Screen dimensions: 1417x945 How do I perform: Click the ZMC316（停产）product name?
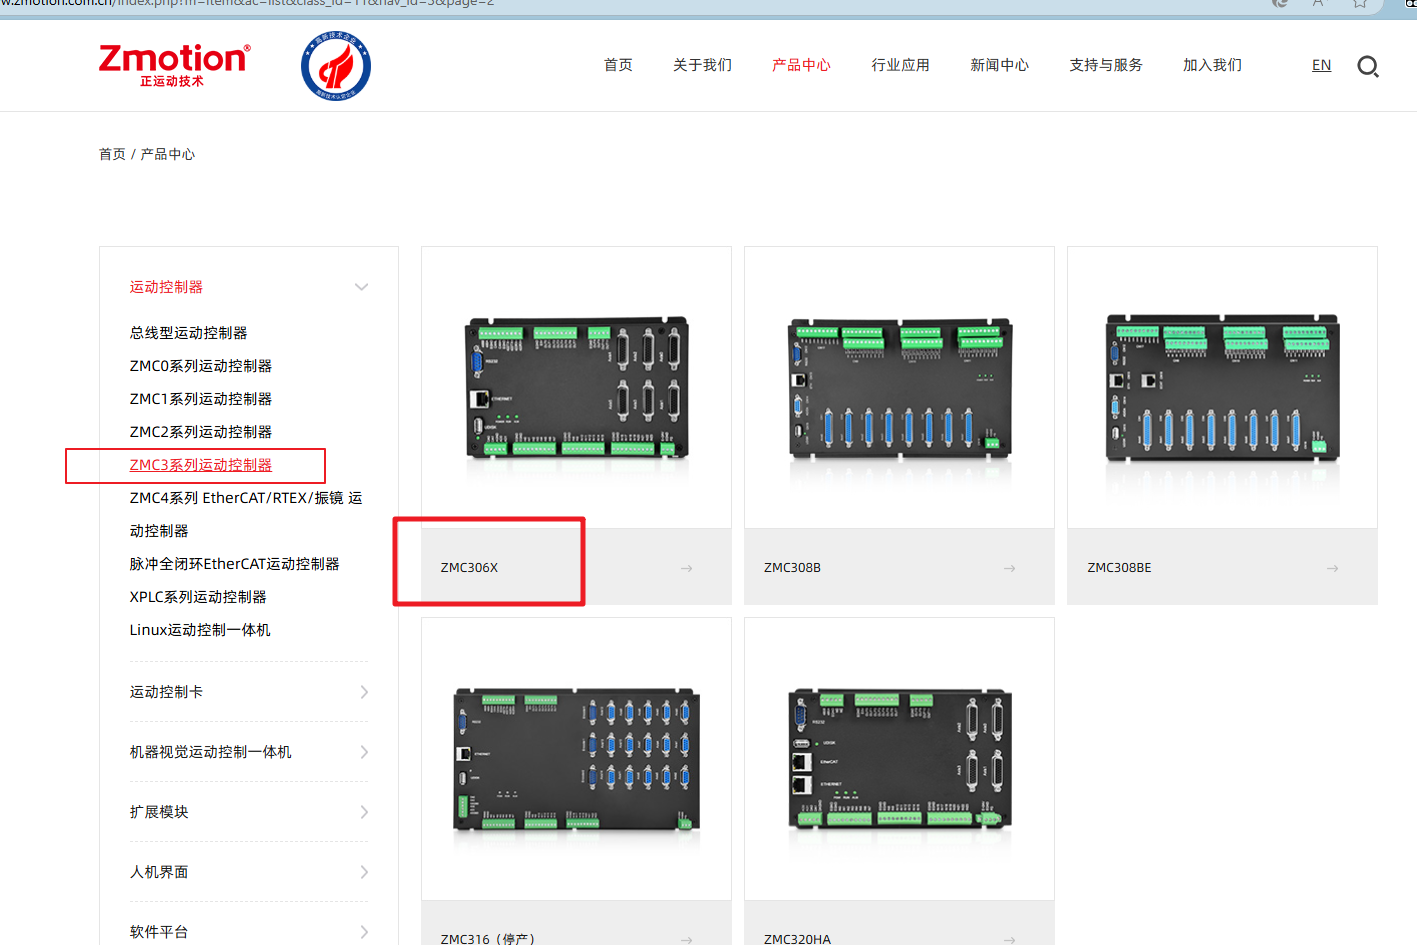coord(488,938)
